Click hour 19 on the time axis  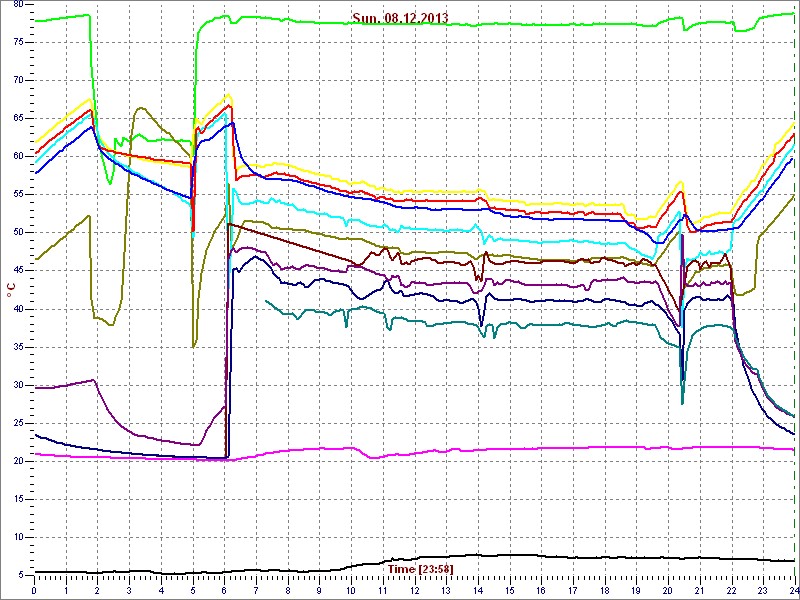(x=637, y=589)
